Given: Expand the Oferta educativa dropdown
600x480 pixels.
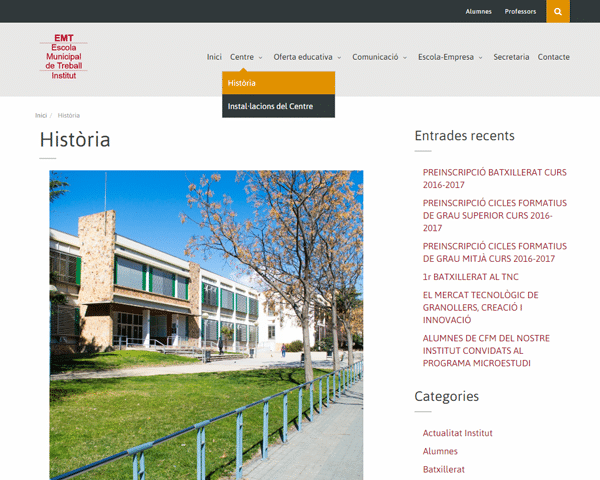Looking at the screenshot, I should click(x=307, y=57).
